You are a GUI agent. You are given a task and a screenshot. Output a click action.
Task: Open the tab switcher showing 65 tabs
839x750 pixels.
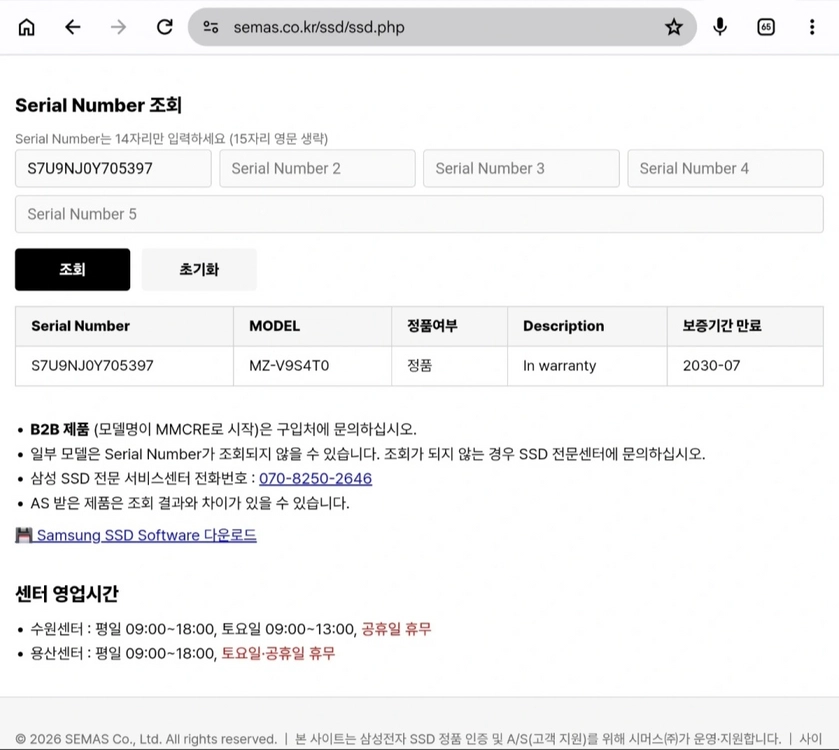pos(766,27)
